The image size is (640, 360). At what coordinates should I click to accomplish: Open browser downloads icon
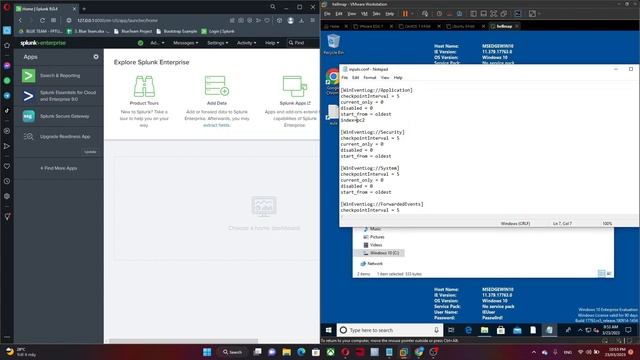coord(302,20)
